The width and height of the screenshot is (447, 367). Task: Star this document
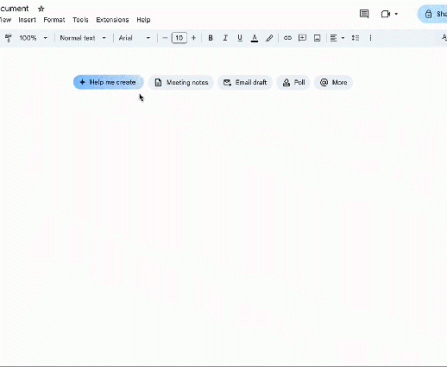(x=41, y=9)
